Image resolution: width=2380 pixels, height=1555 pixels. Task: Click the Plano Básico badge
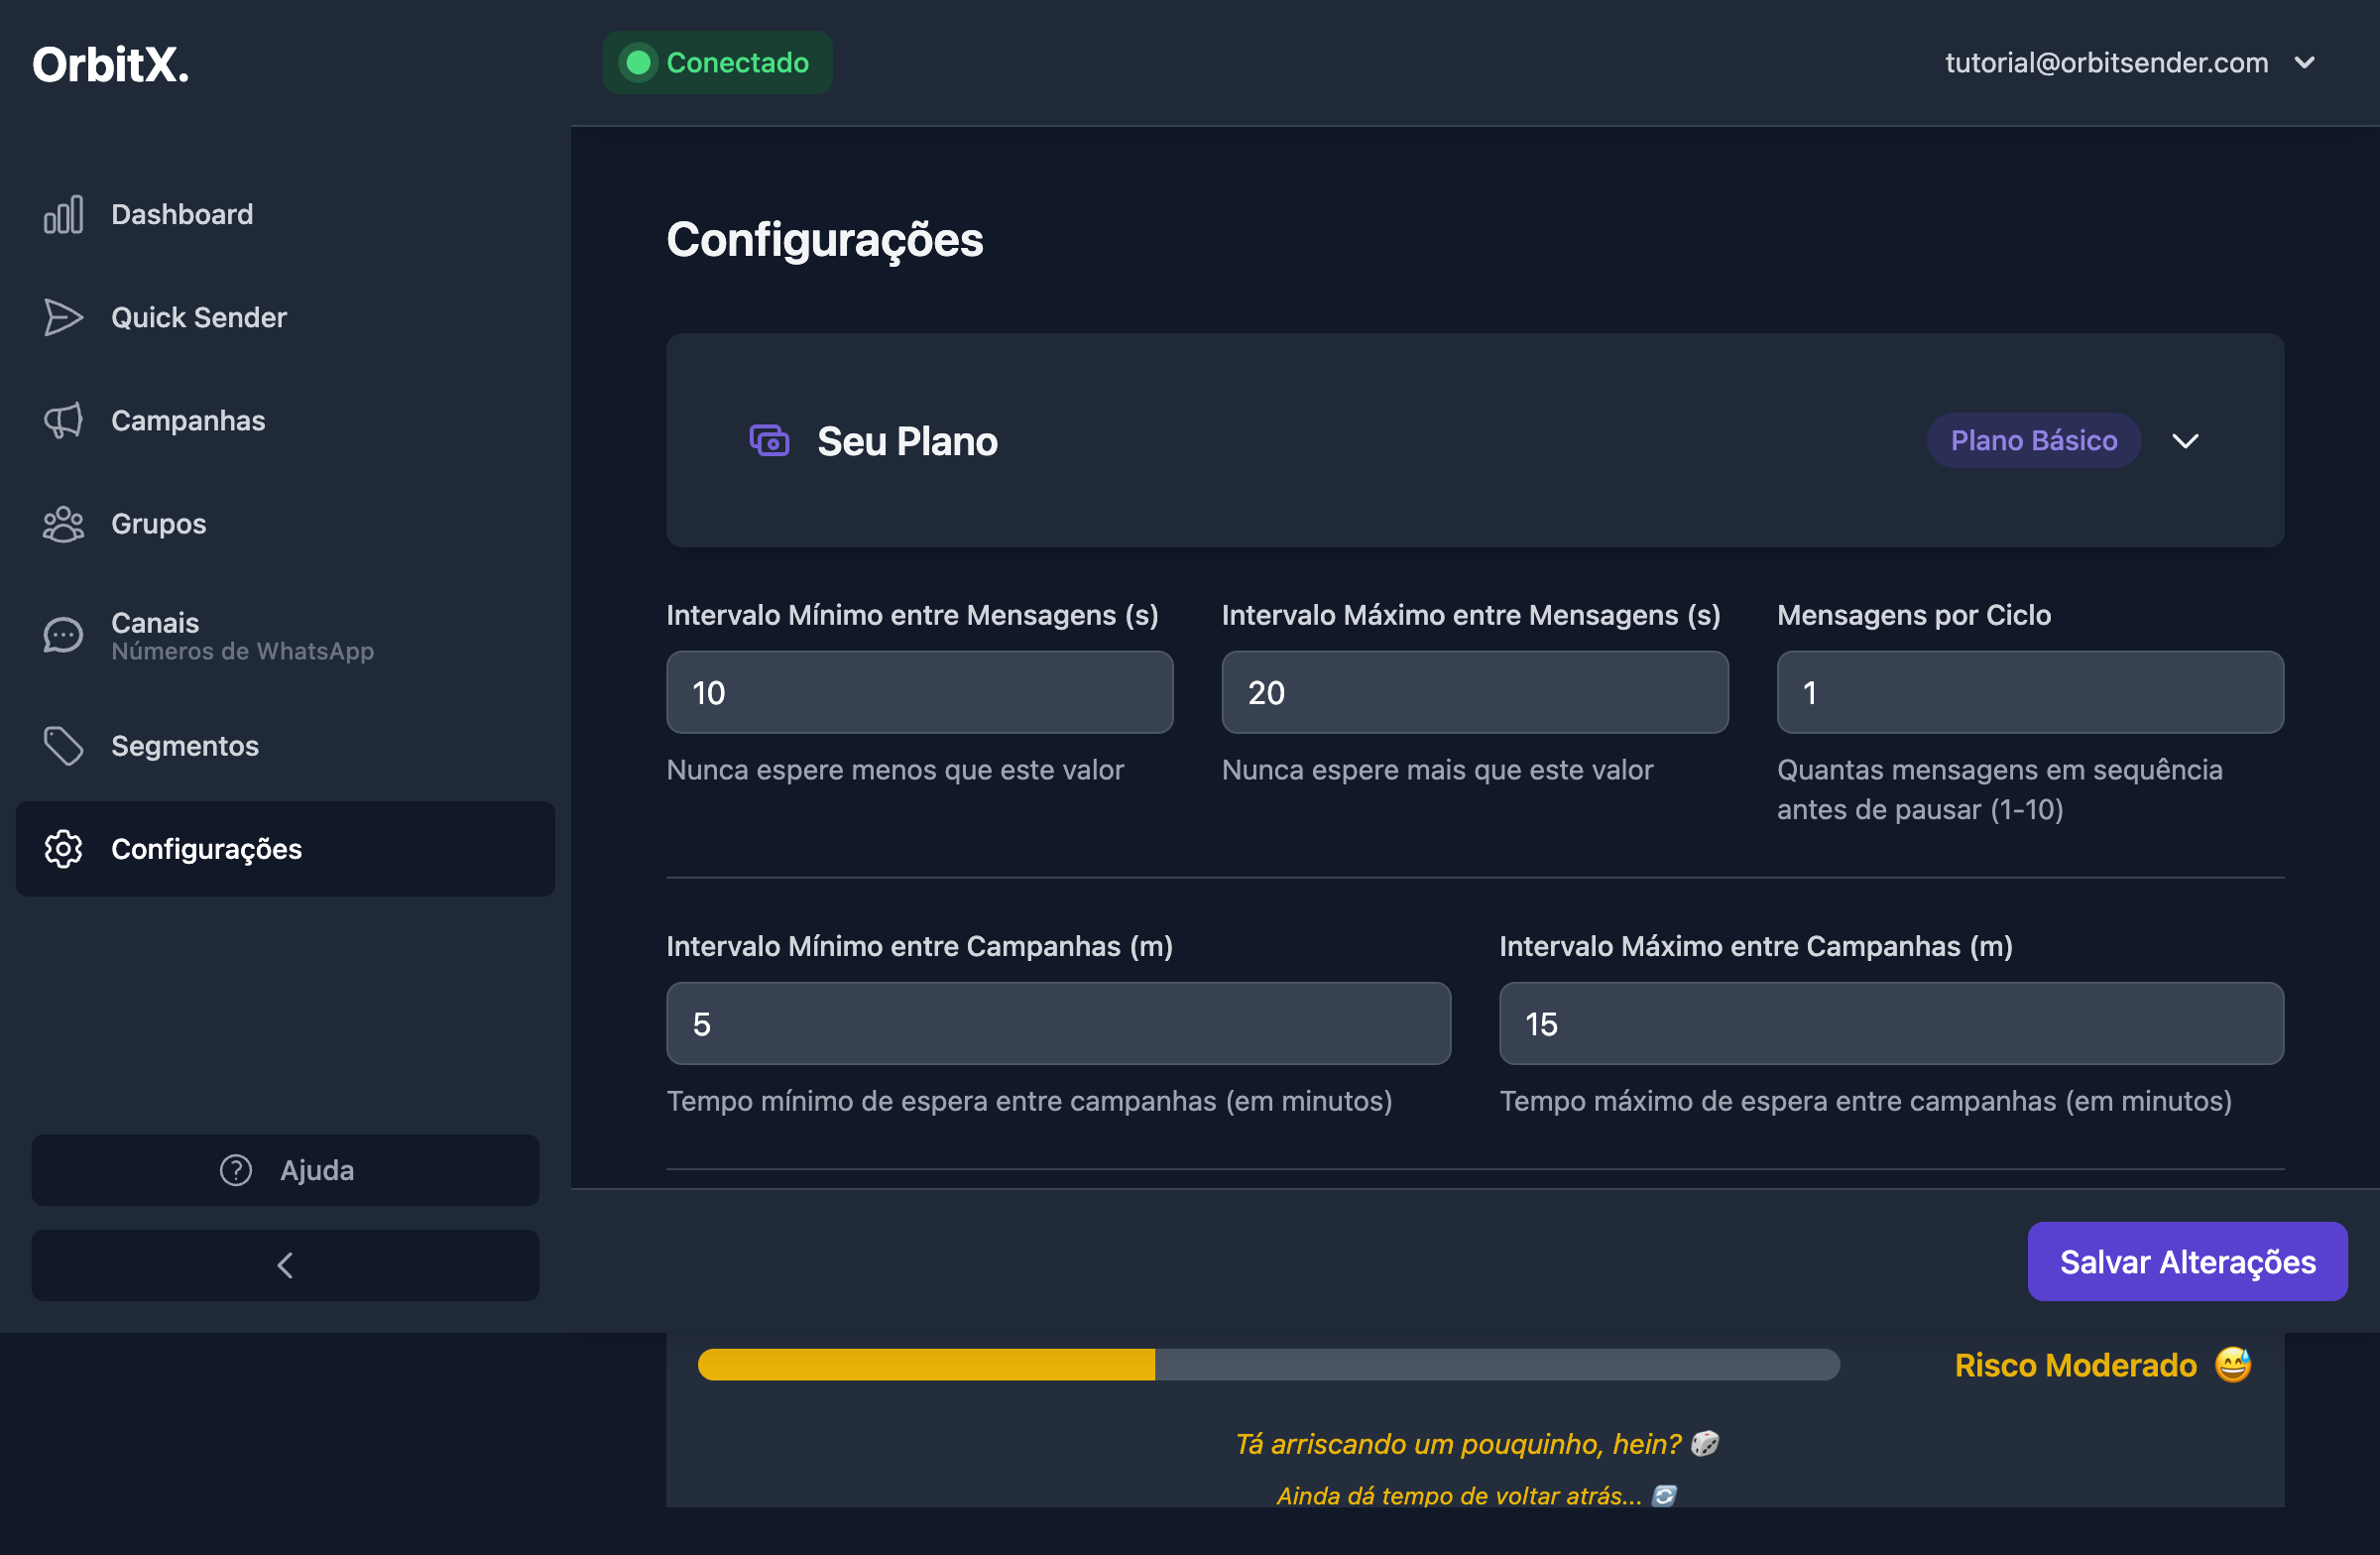pyautogui.click(x=2034, y=440)
